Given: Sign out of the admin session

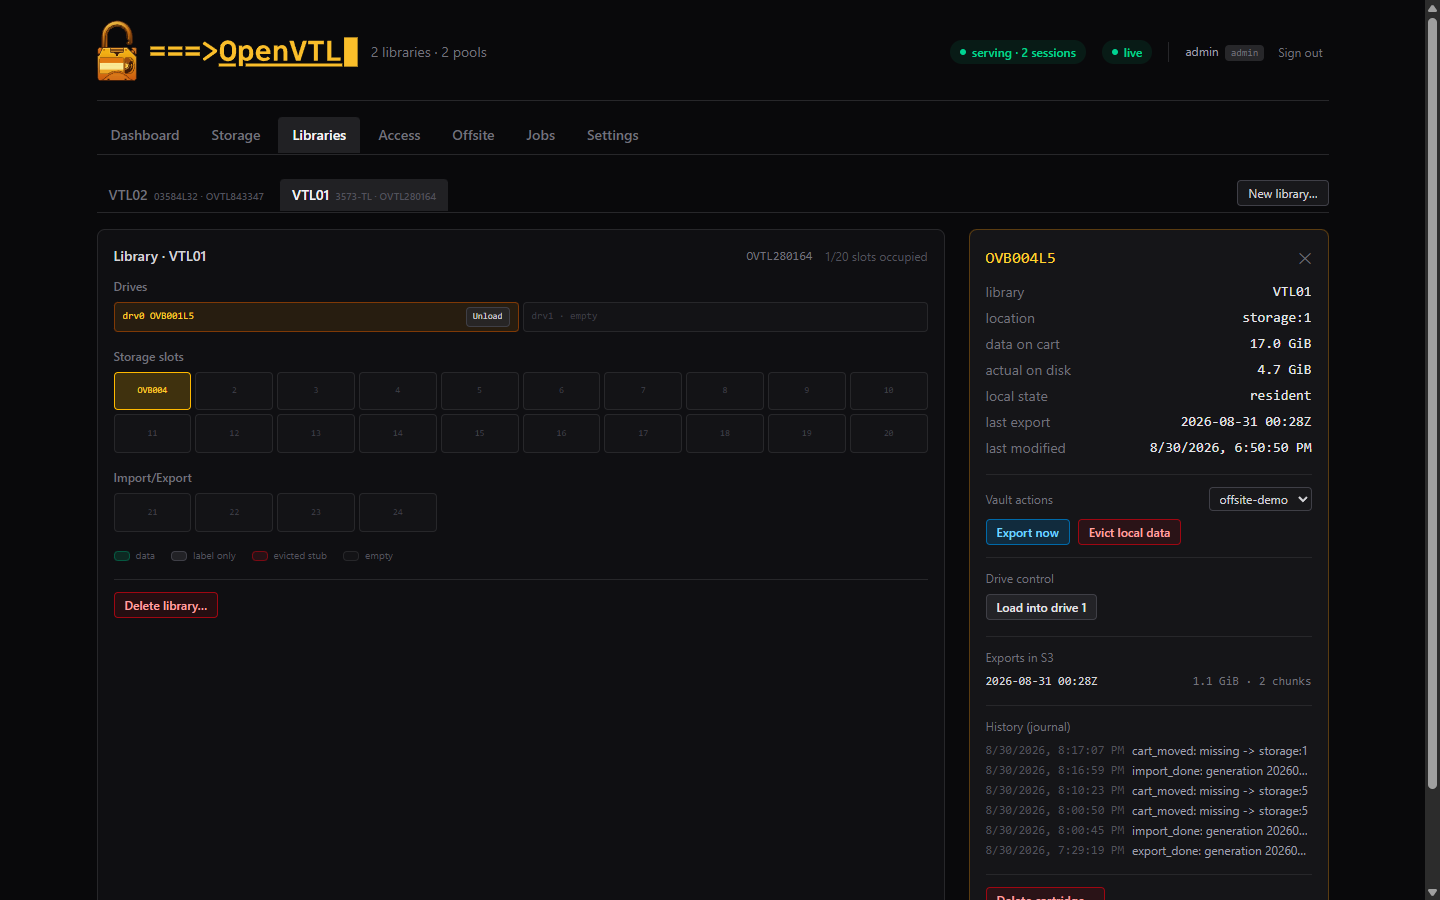Looking at the screenshot, I should (x=1300, y=53).
